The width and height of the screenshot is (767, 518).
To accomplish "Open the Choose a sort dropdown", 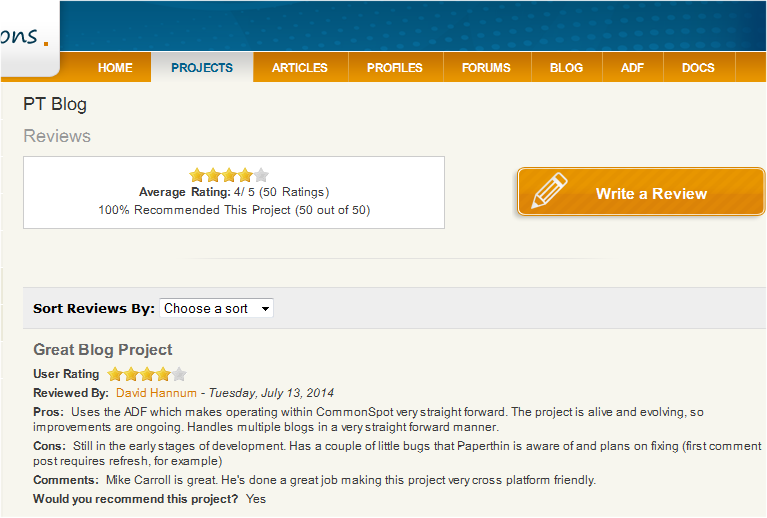I will [216, 308].
